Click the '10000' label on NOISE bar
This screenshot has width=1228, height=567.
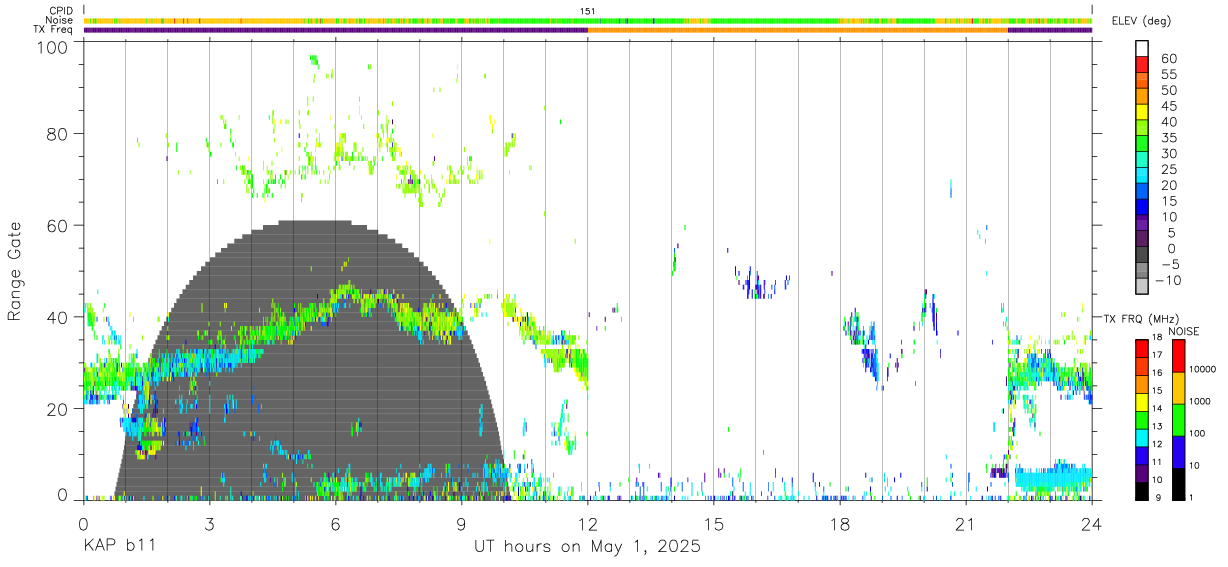(x=1202, y=371)
